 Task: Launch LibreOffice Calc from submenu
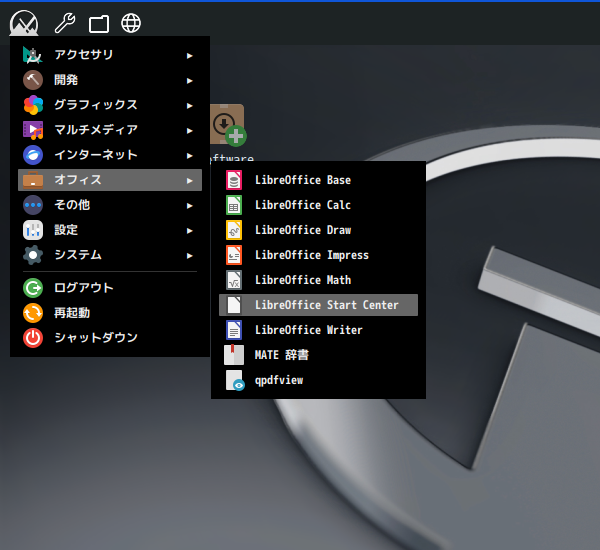click(x=318, y=205)
